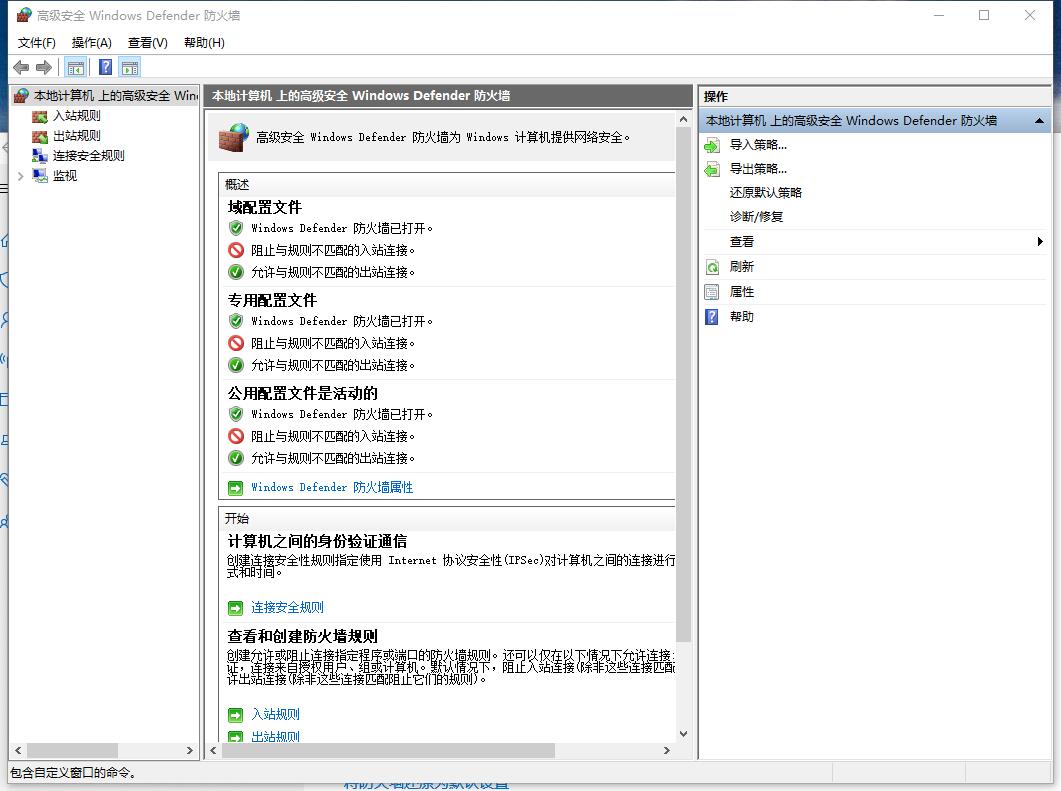Click the firewall icon in the window title bar

[x=24, y=15]
